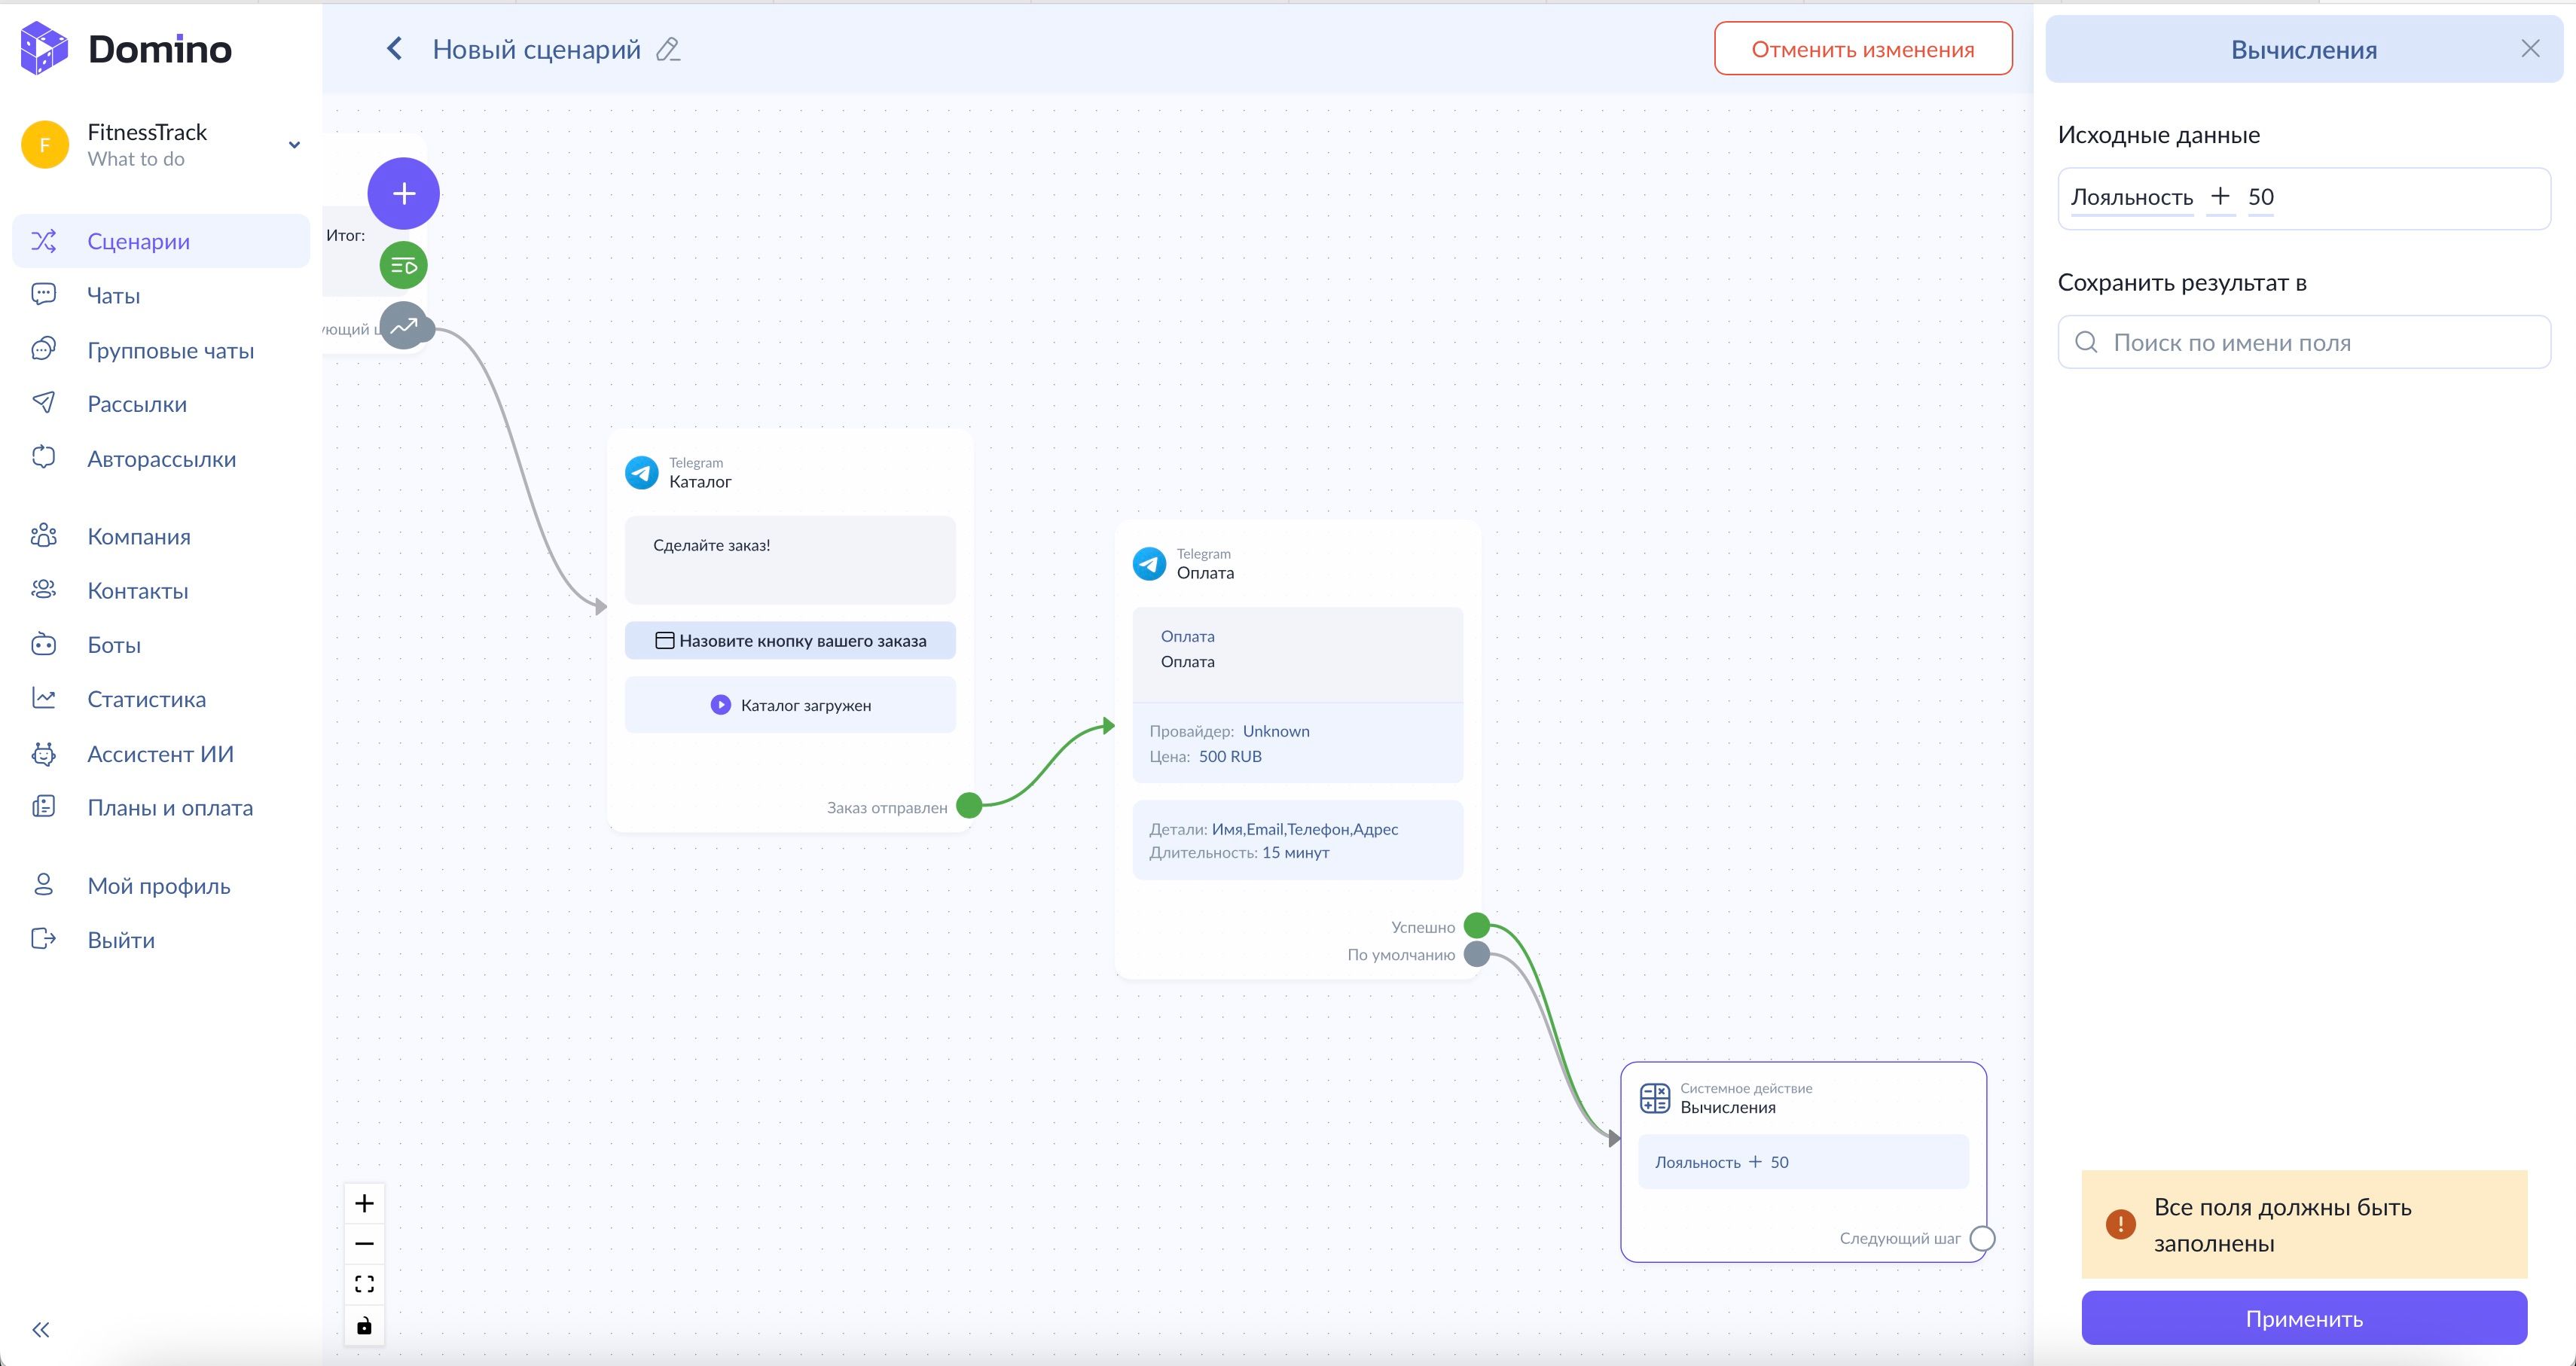Go back using the header arrow
The width and height of the screenshot is (2576, 1366).
tap(395, 49)
